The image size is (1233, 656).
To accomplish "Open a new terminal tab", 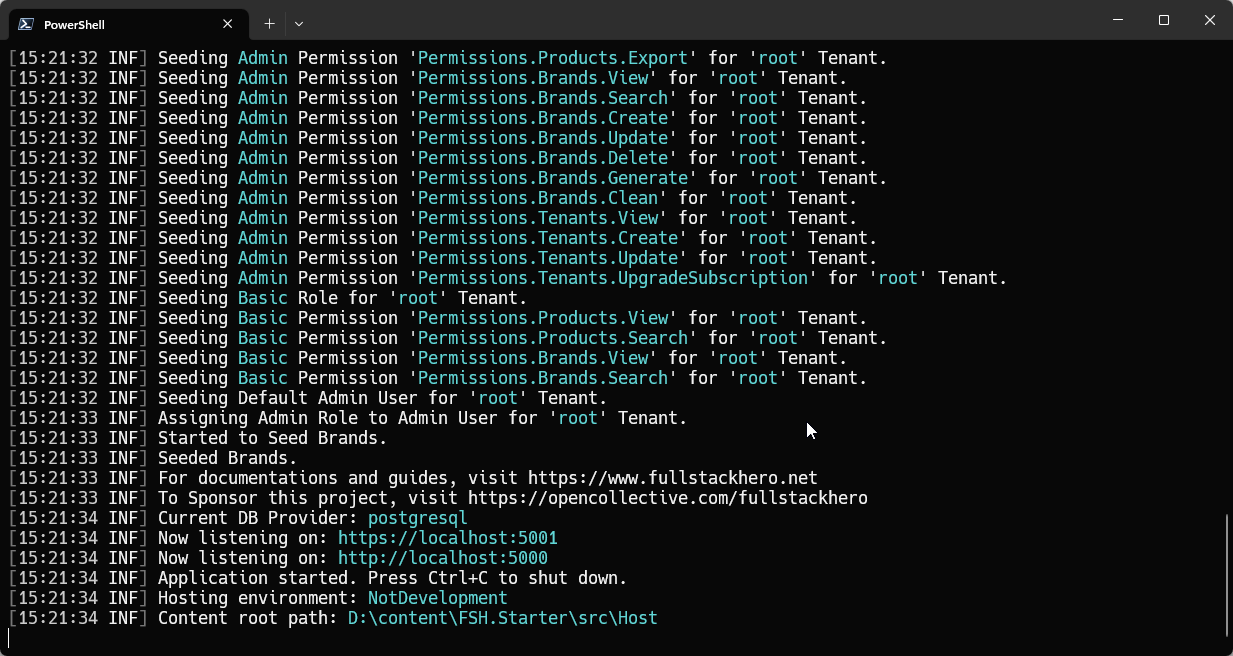I will point(269,24).
